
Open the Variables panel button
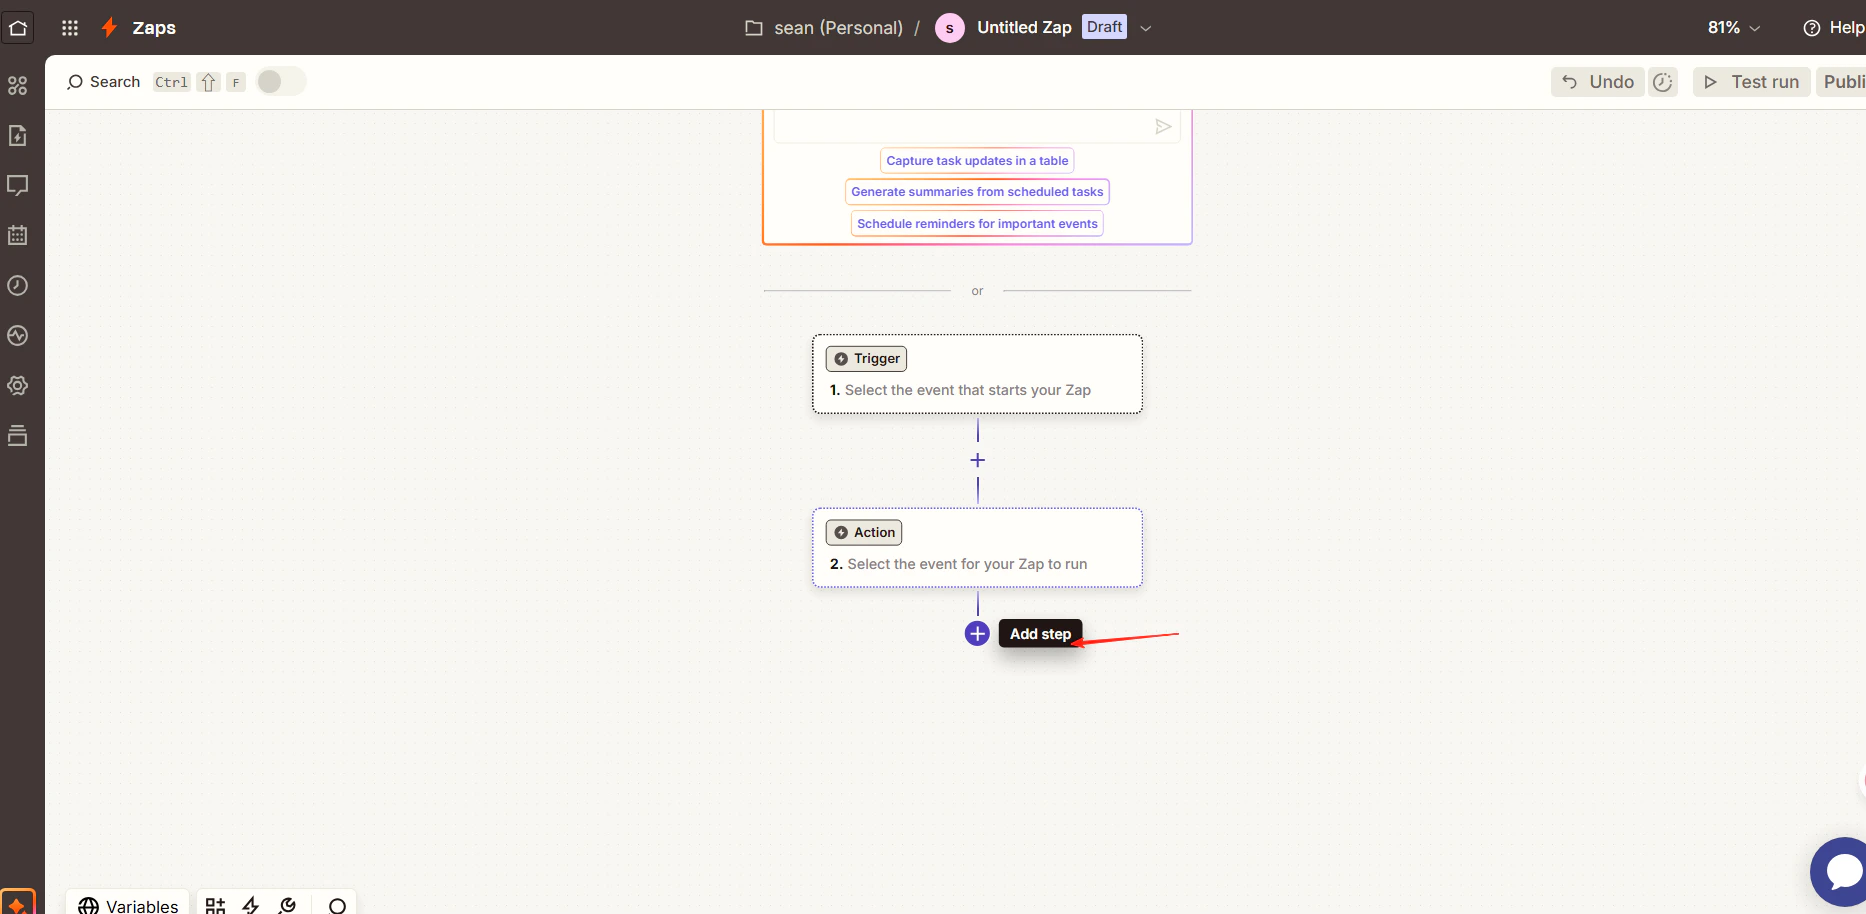pyautogui.click(x=128, y=903)
